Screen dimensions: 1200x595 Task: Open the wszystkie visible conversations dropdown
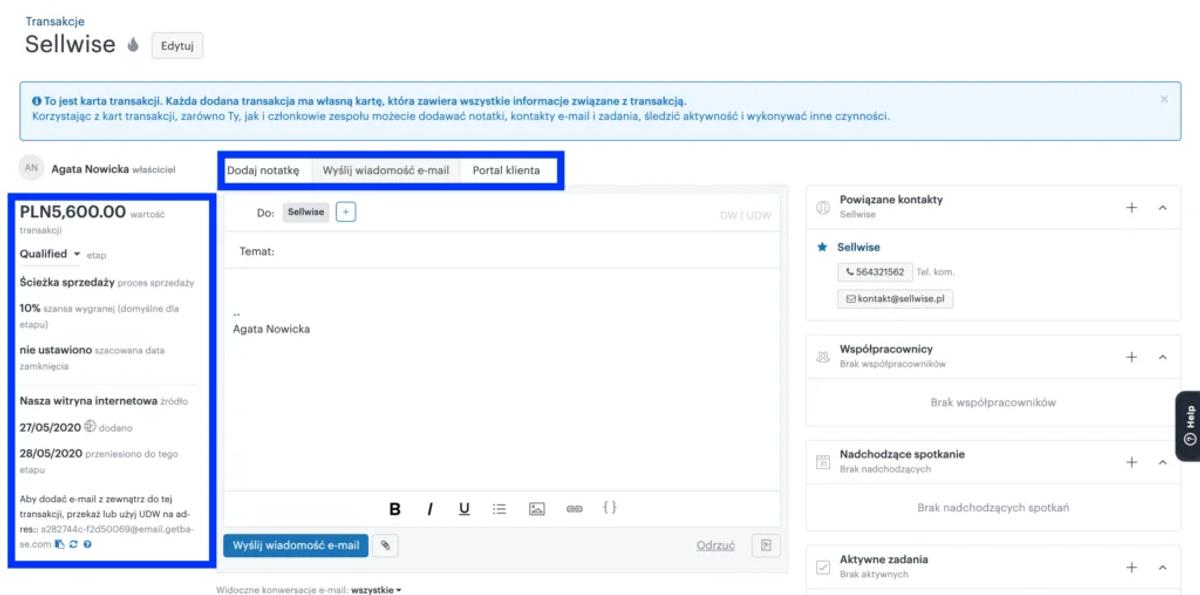pos(376,590)
